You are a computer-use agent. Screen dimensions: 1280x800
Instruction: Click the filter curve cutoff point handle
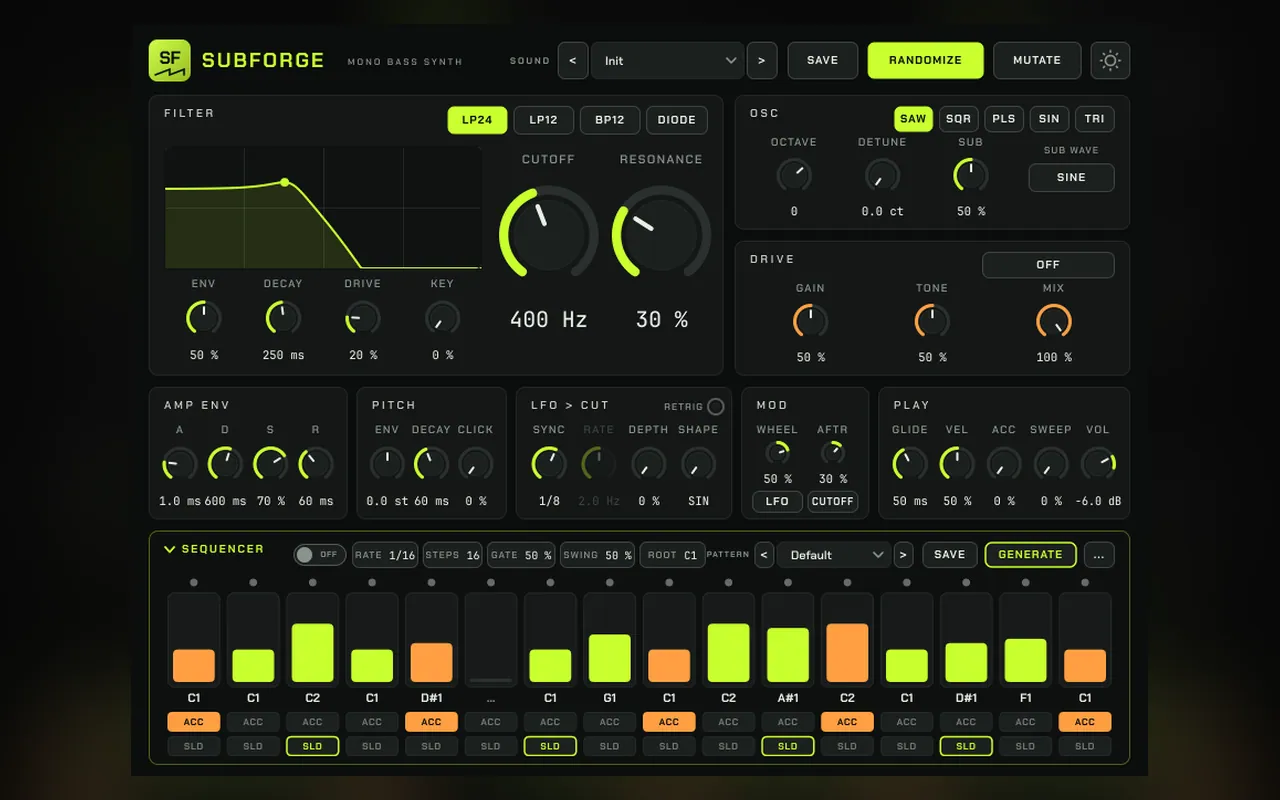285,182
